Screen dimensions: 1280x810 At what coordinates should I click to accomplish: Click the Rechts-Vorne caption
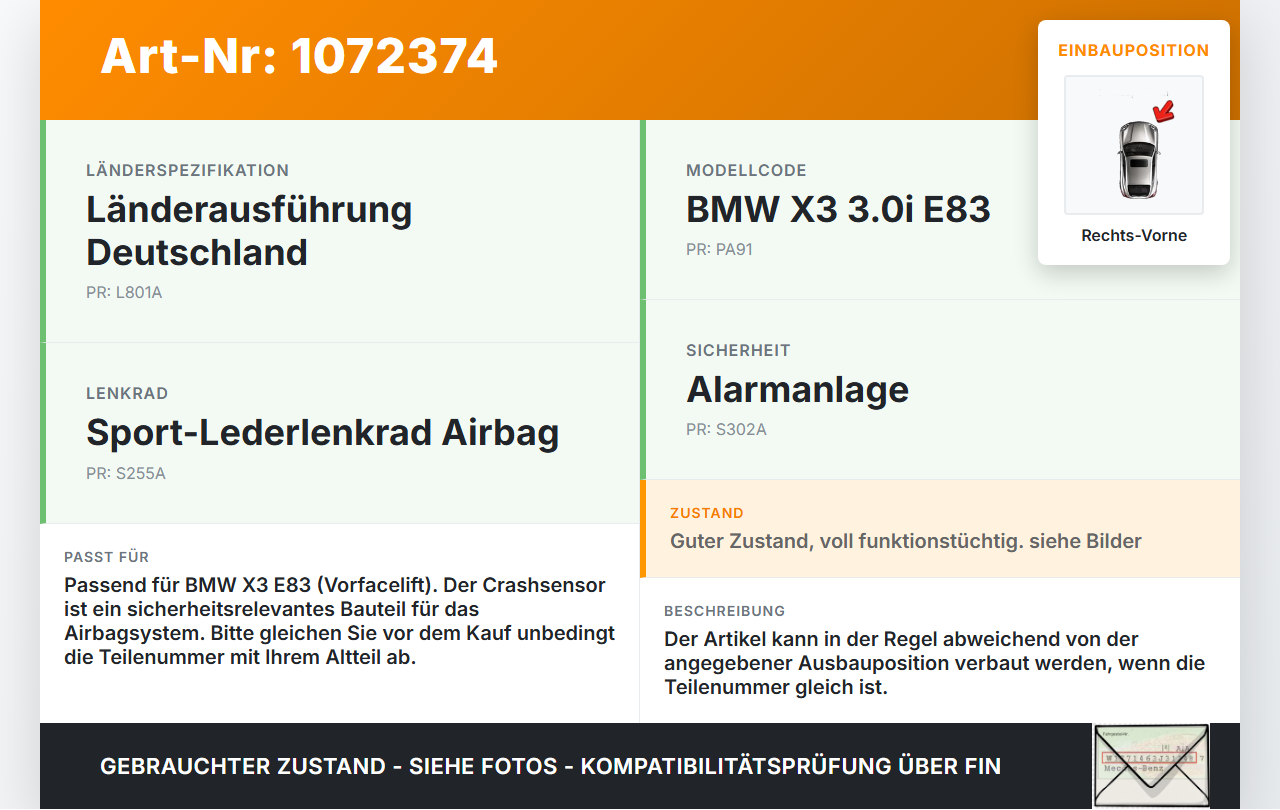(1134, 236)
